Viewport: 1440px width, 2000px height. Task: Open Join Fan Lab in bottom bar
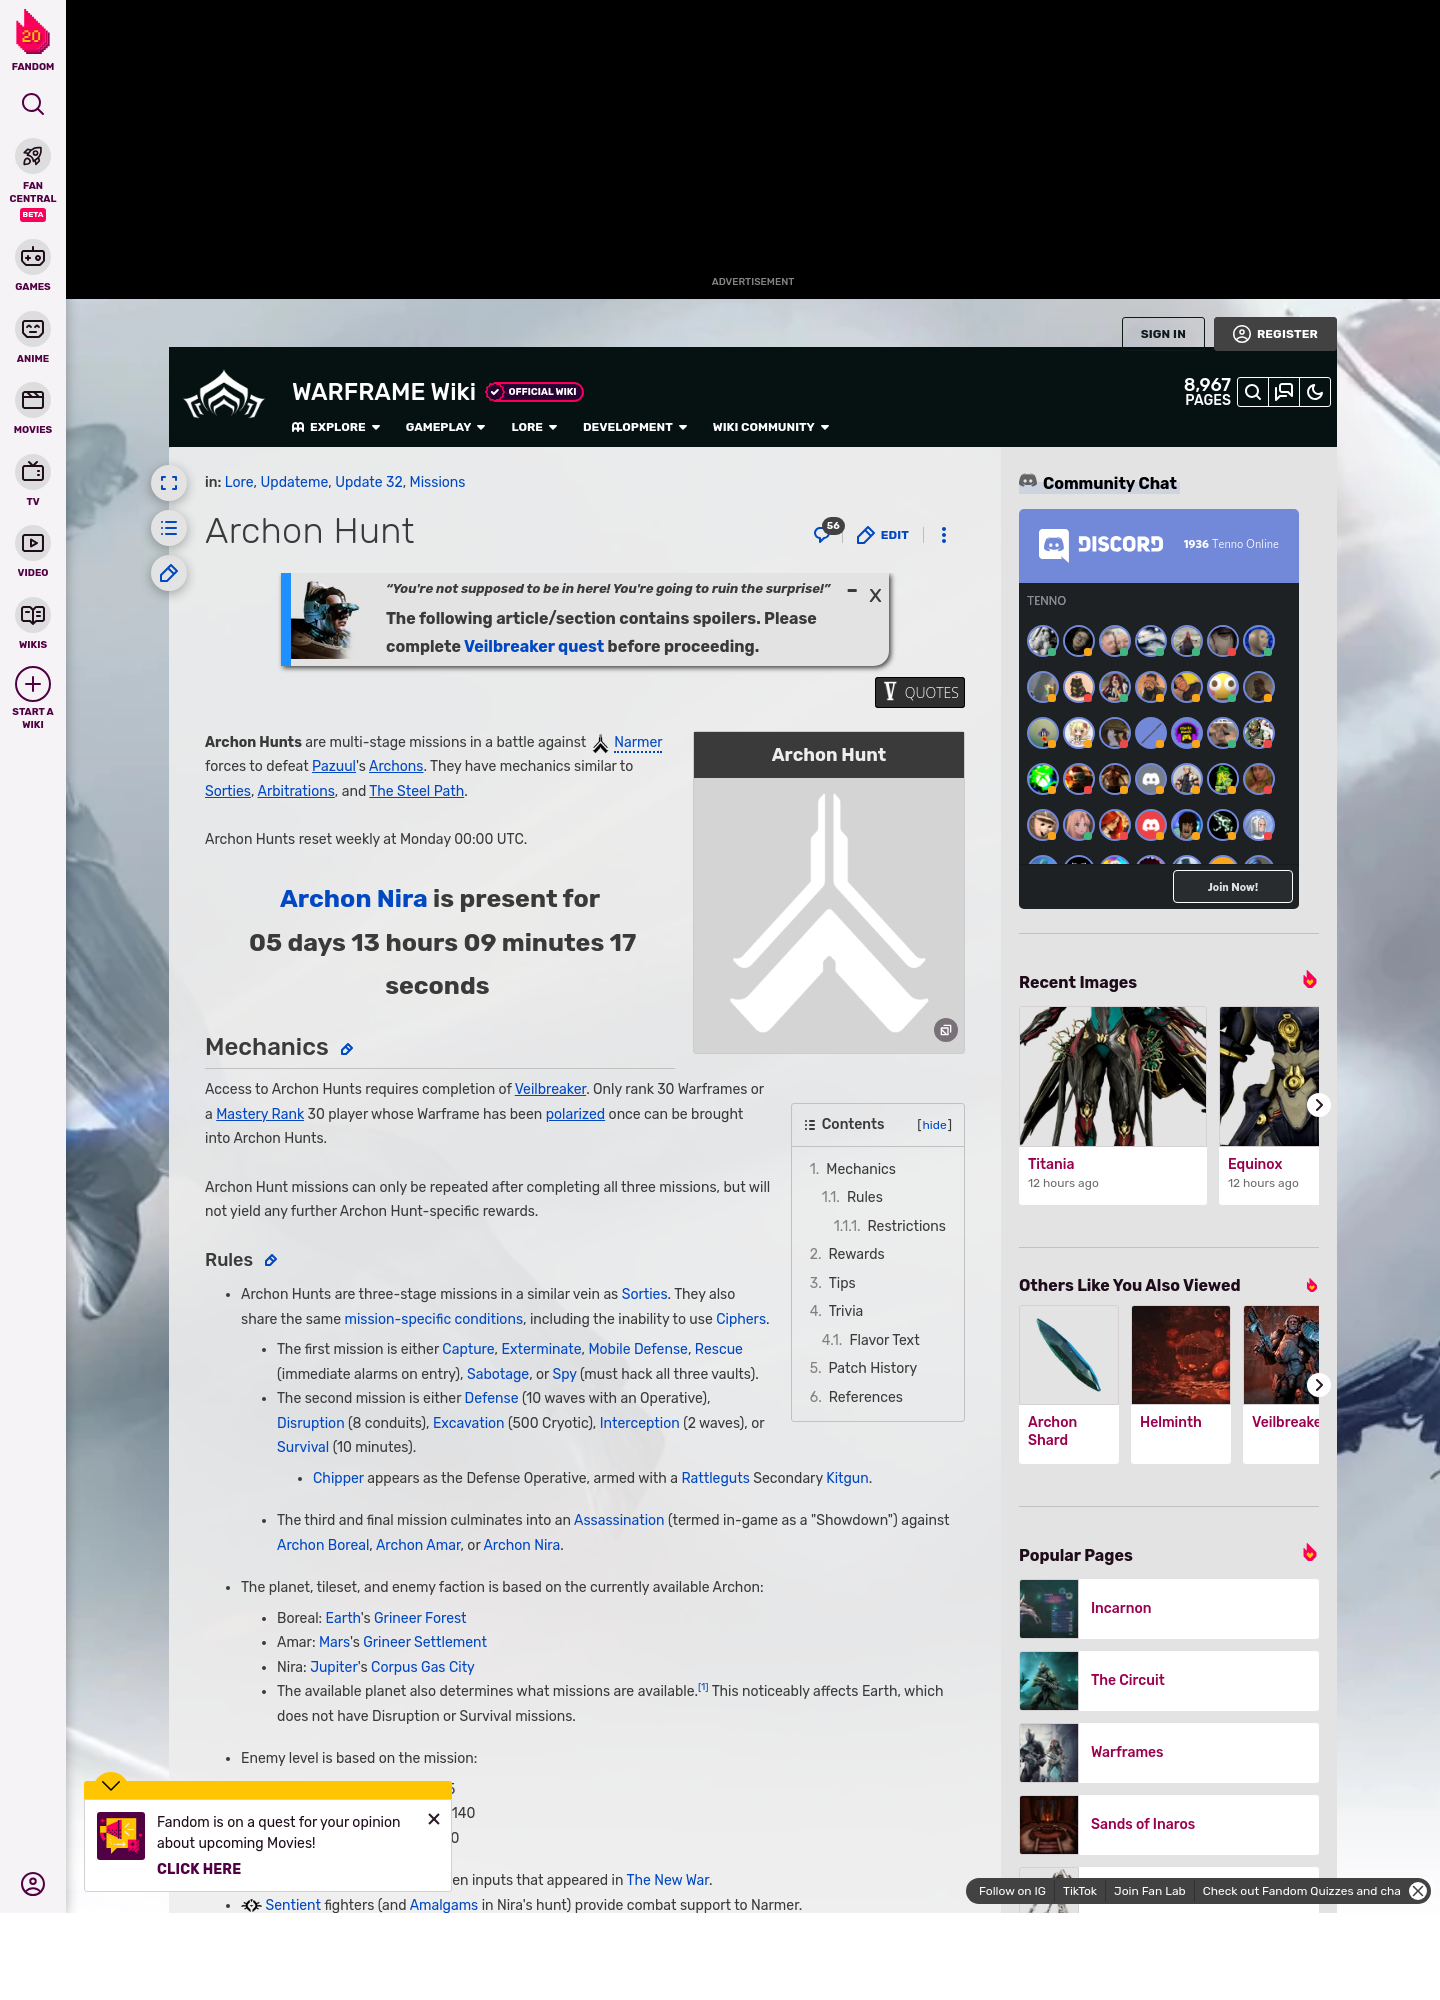[x=1150, y=1891]
